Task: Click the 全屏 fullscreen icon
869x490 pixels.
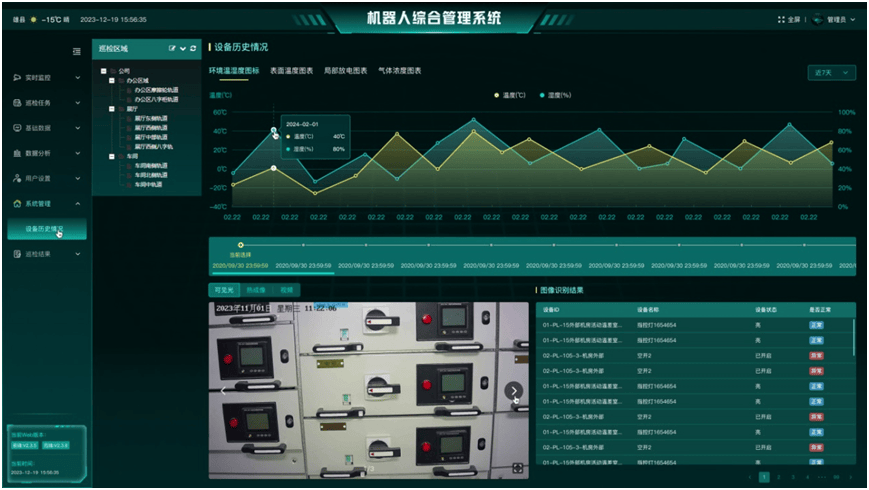Action: 782,19
